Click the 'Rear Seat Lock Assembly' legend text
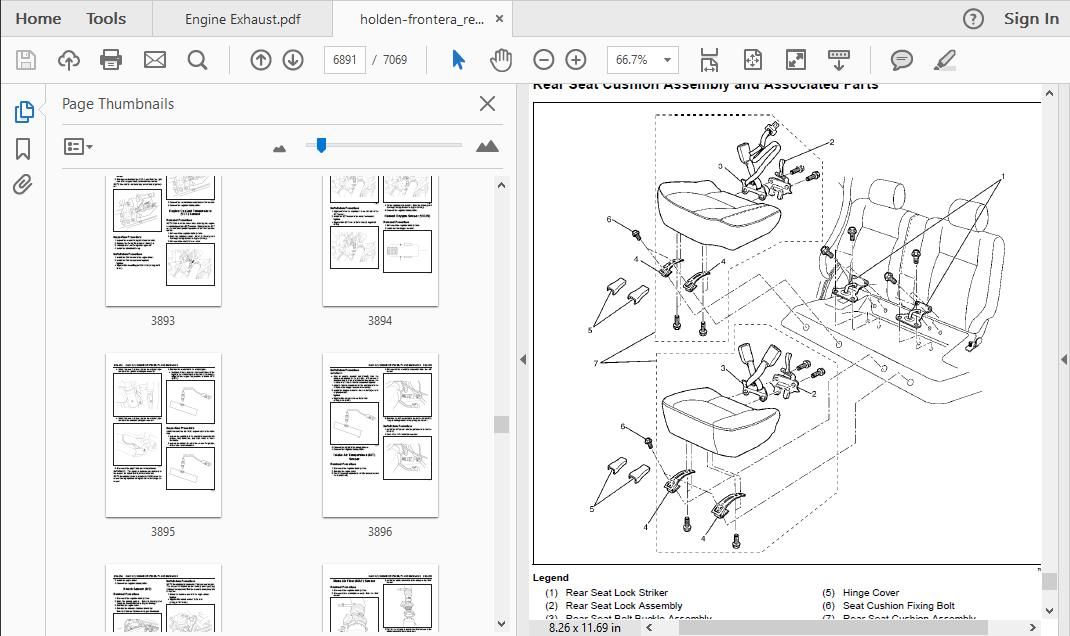Image resolution: width=1070 pixels, height=636 pixels. [624, 605]
